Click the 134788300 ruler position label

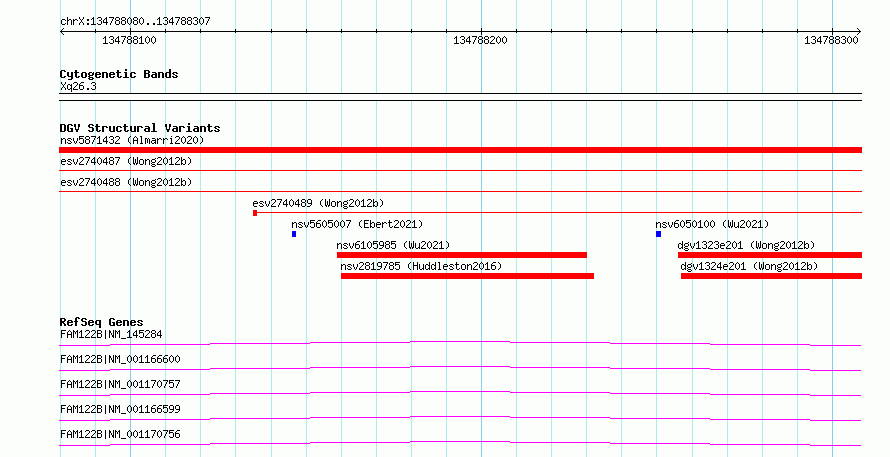coord(831,40)
